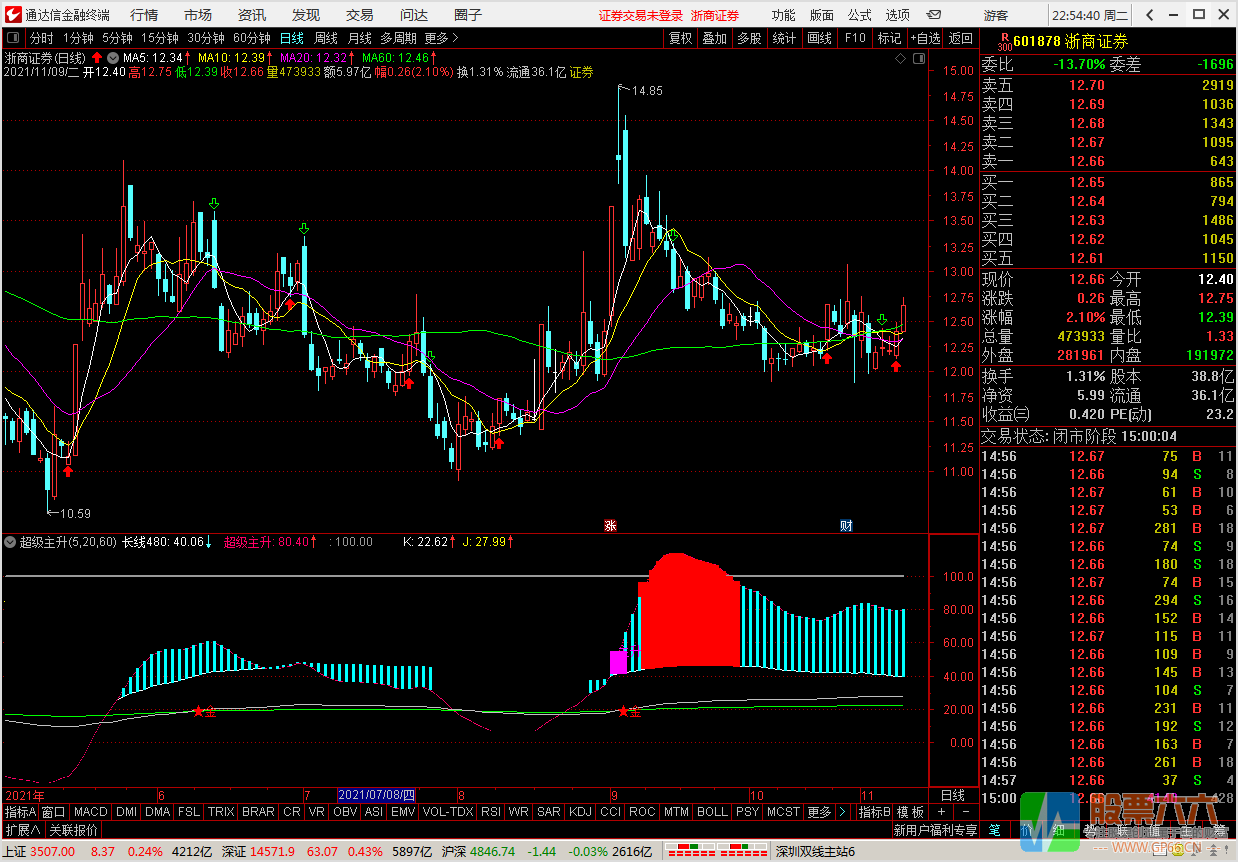Switch chart to 15分钟 period
This screenshot has width=1238, height=862.
tap(160, 38)
